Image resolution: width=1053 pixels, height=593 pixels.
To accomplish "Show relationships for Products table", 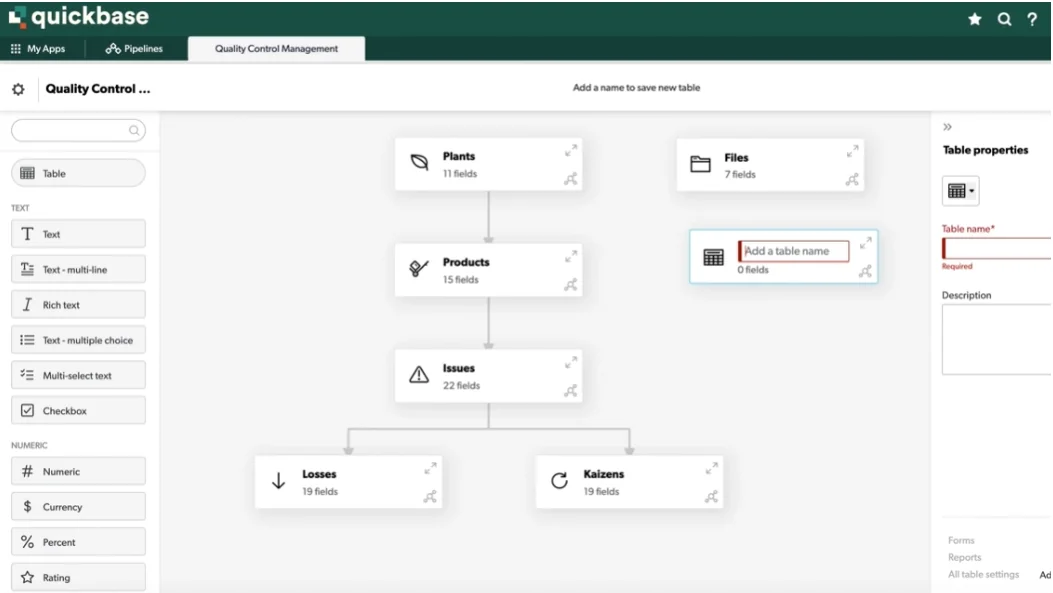I will click(x=570, y=285).
